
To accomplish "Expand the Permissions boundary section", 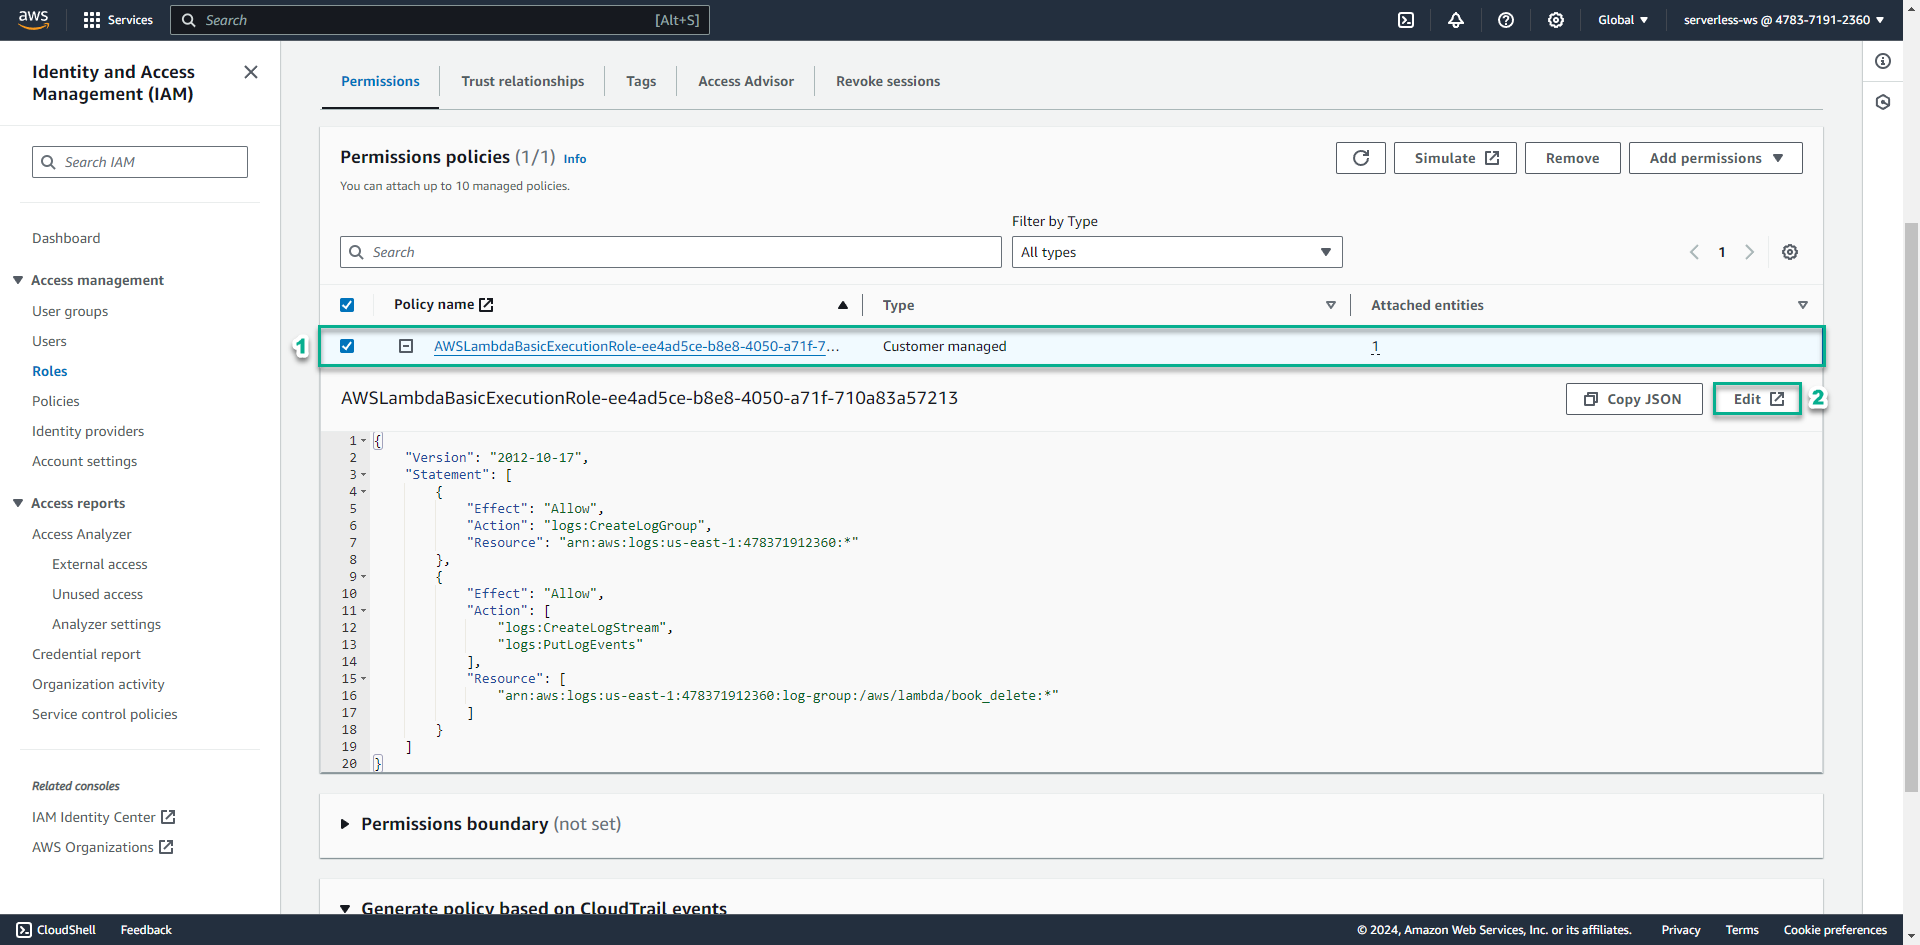I will pyautogui.click(x=345, y=824).
